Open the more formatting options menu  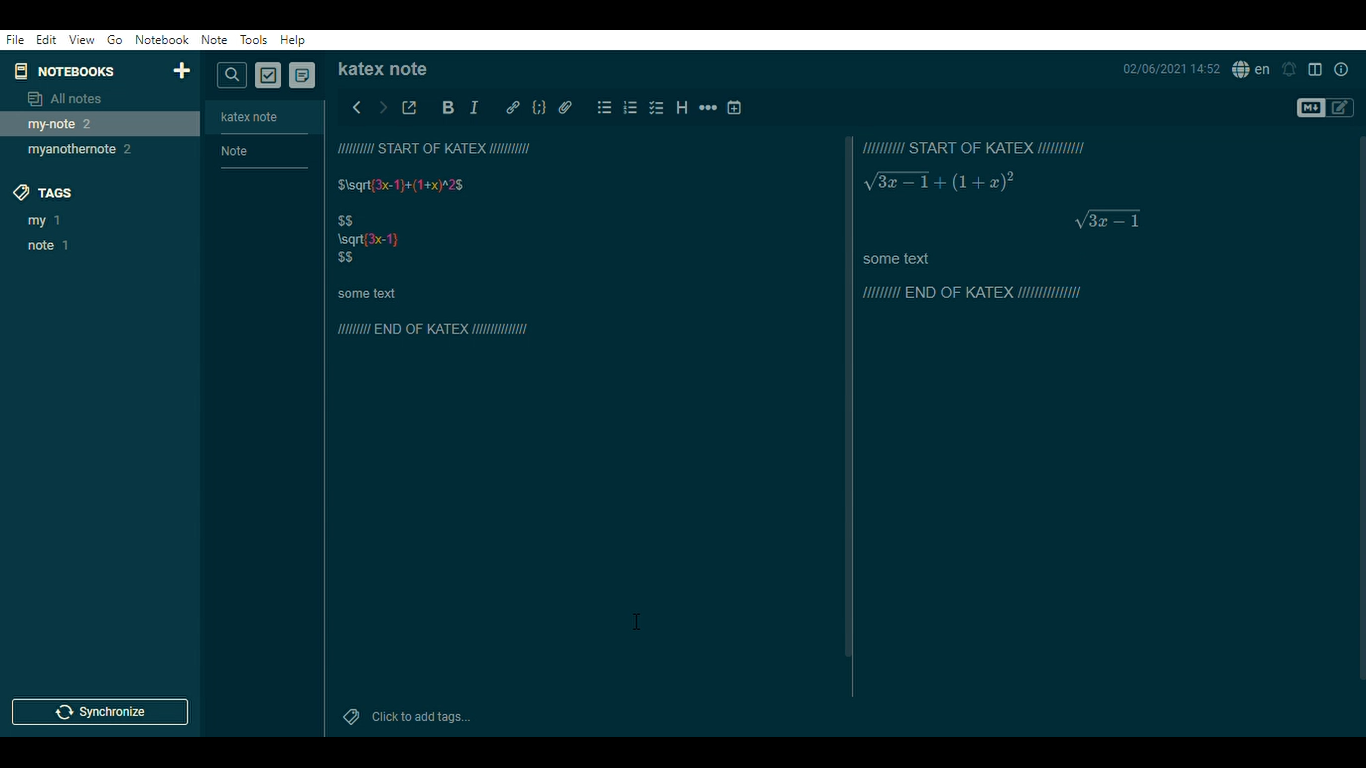(708, 107)
